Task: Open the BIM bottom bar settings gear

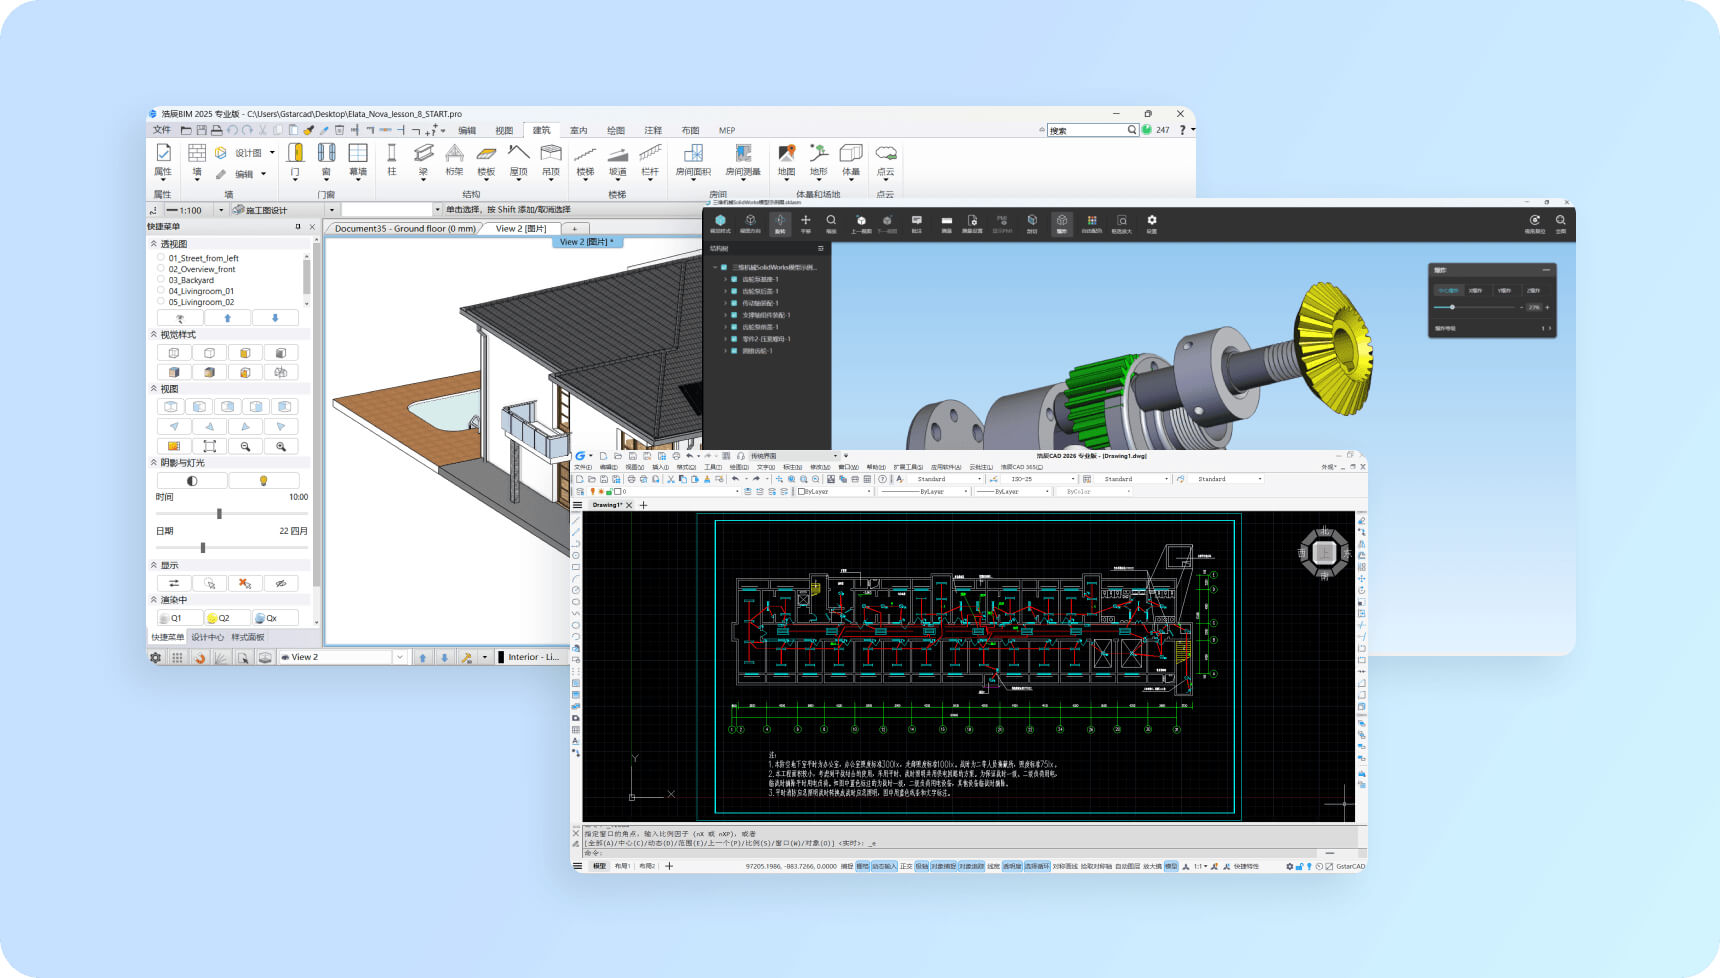Action: click(155, 657)
